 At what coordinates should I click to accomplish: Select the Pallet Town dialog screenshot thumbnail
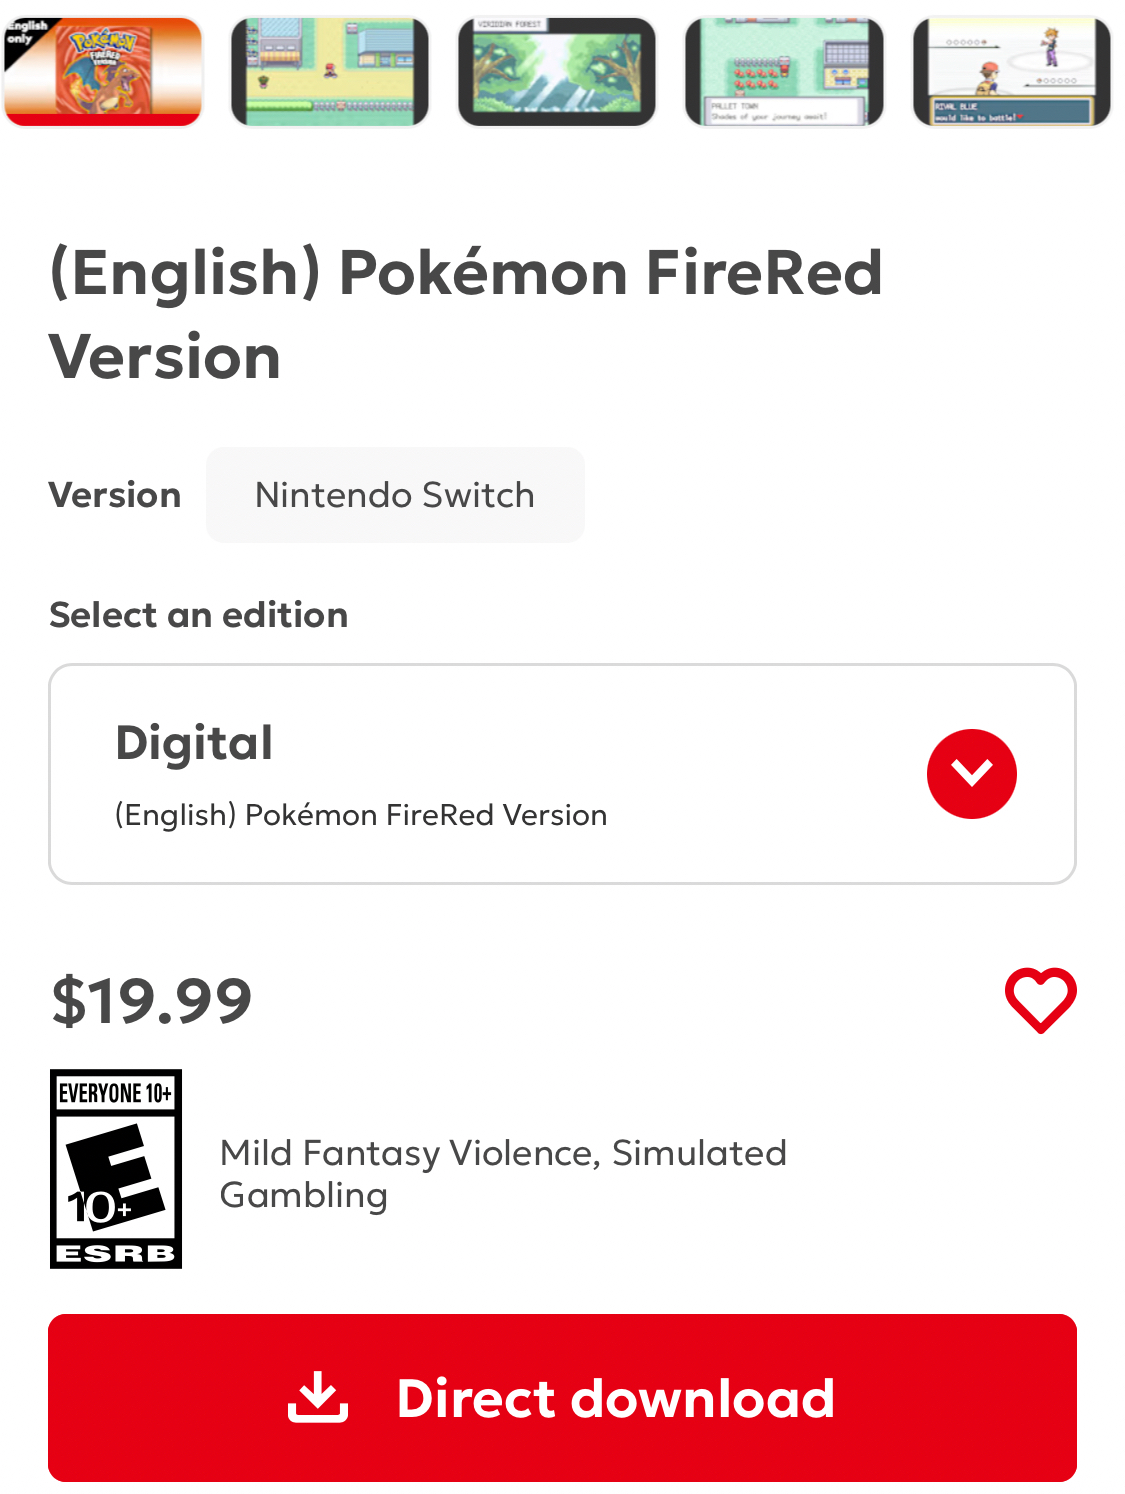coord(784,72)
